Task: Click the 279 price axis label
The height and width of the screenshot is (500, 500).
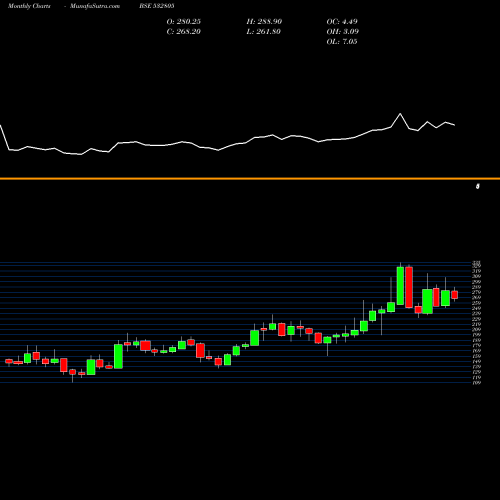Action: point(477,292)
